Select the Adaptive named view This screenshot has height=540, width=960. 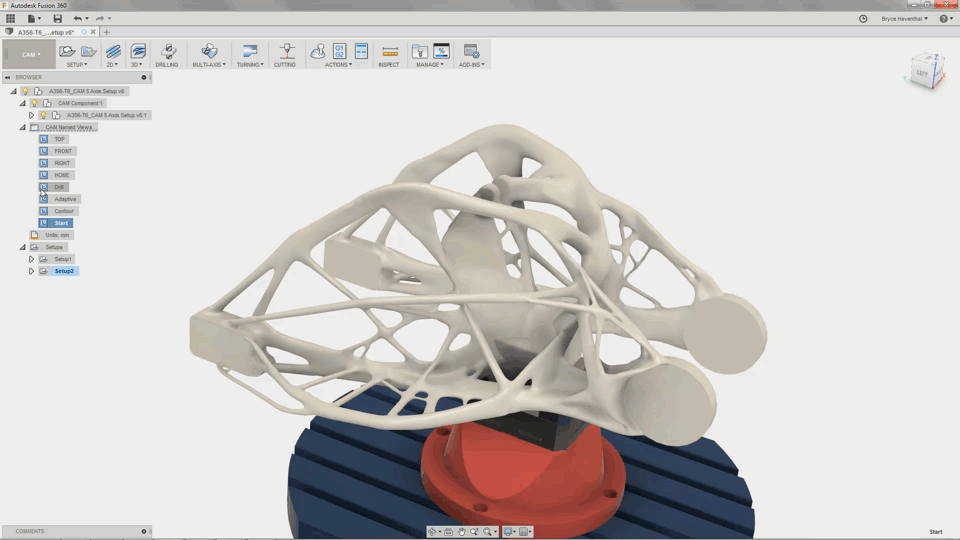(x=65, y=199)
